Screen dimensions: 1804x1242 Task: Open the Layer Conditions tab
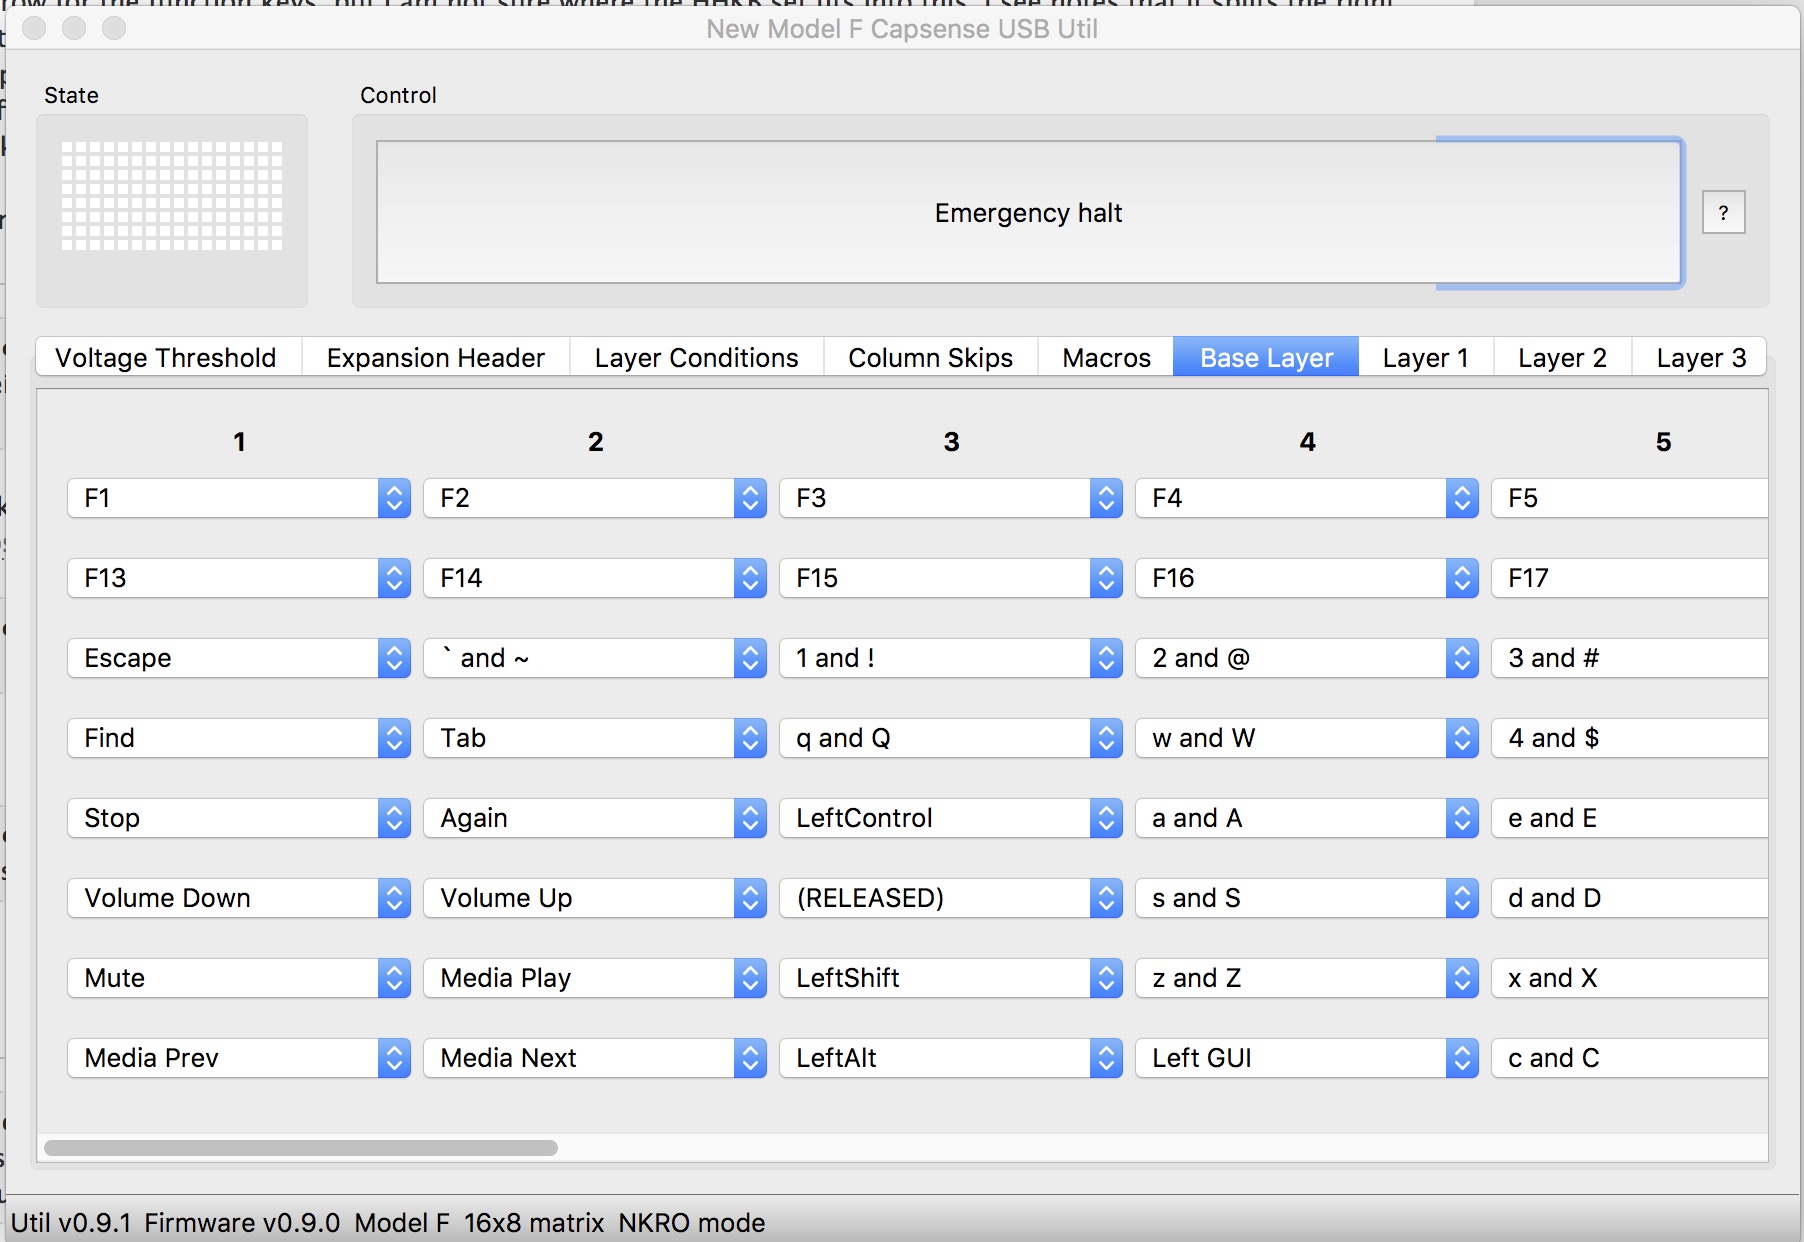click(x=696, y=358)
